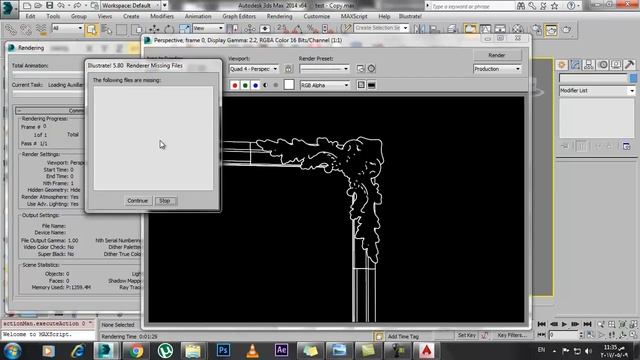Open the Modifier List dropdown
The image size is (640, 360).
coord(597,90)
